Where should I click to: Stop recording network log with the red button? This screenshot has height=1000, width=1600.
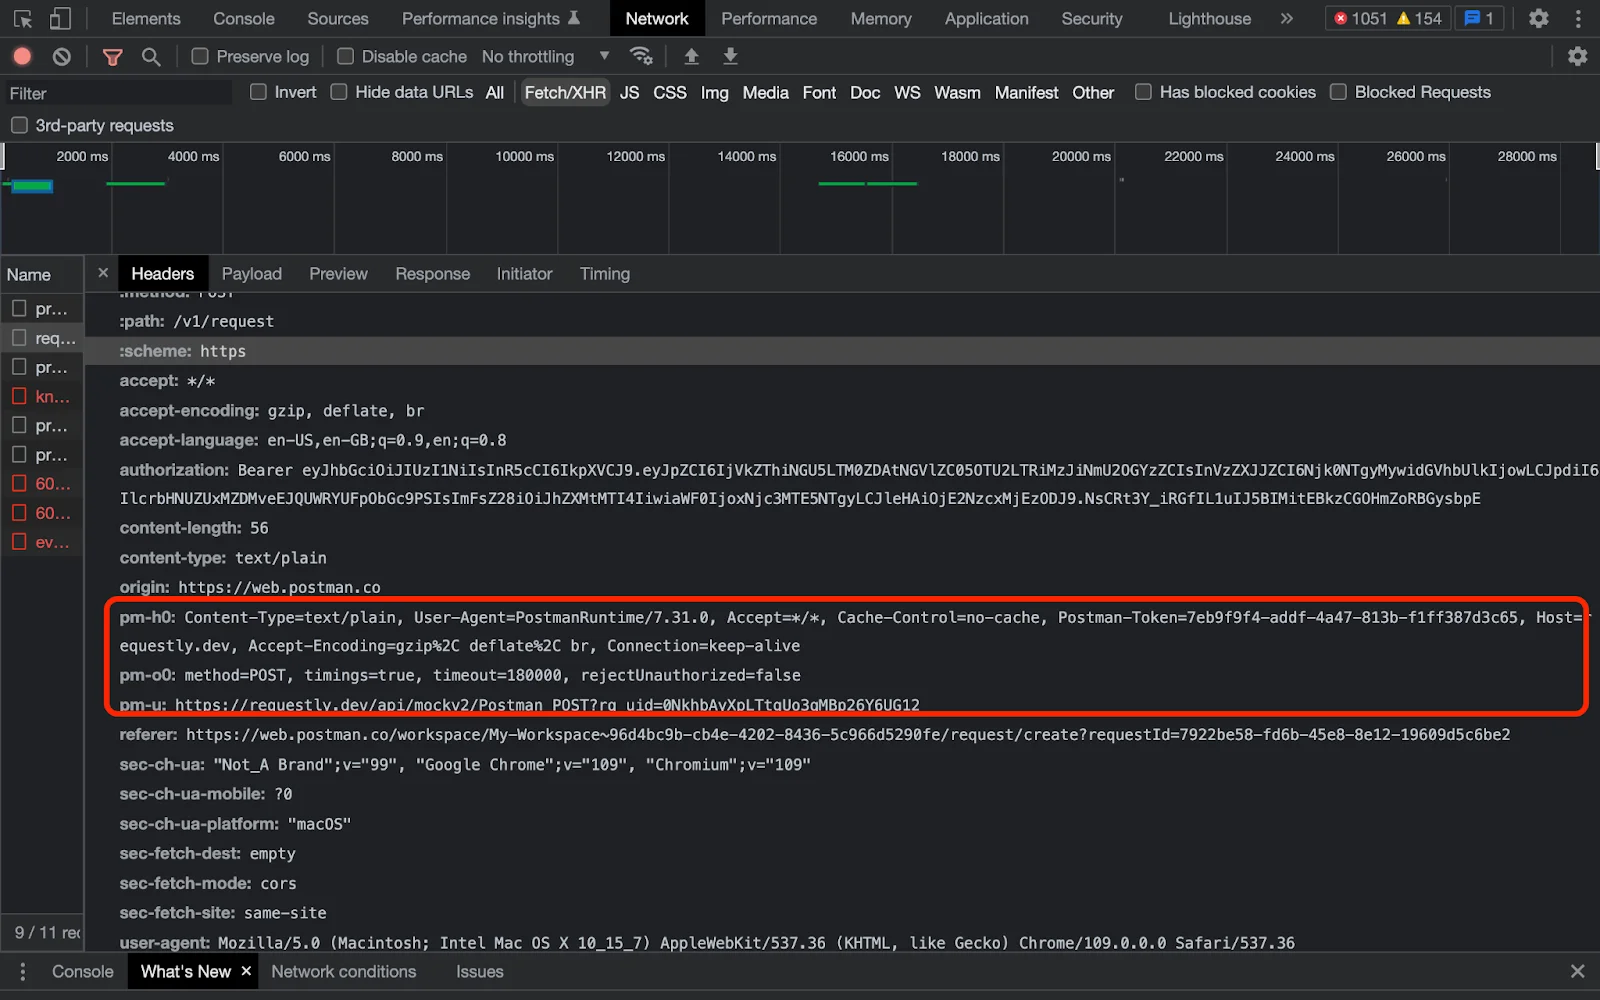pyautogui.click(x=23, y=57)
